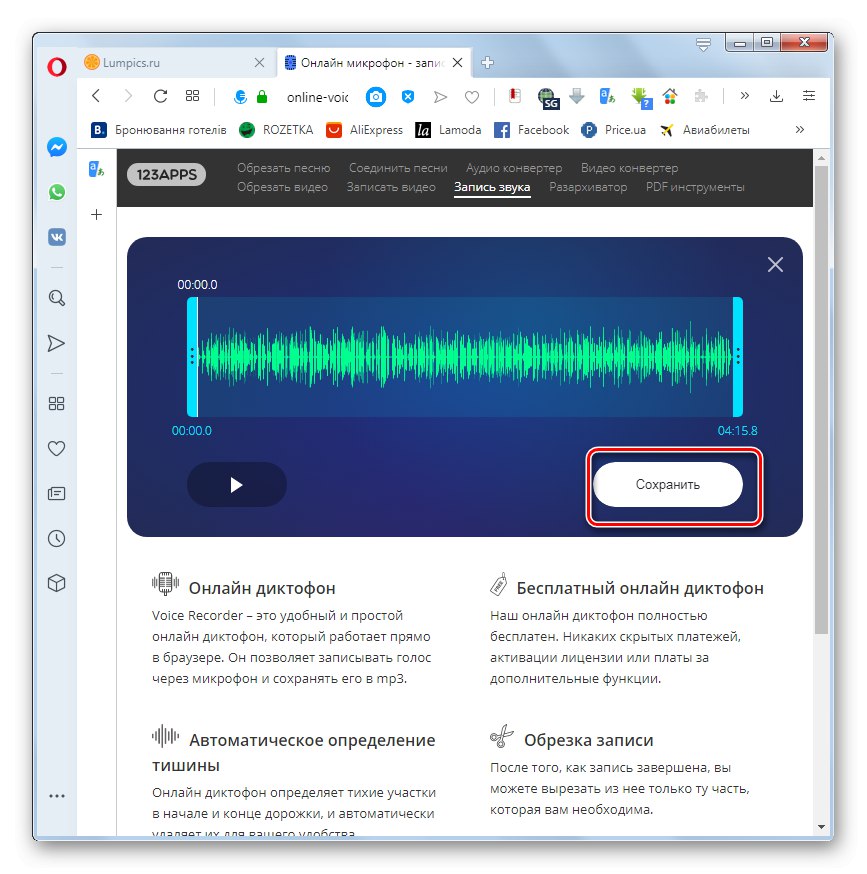Open Разархиватор menu item

pos(588,187)
